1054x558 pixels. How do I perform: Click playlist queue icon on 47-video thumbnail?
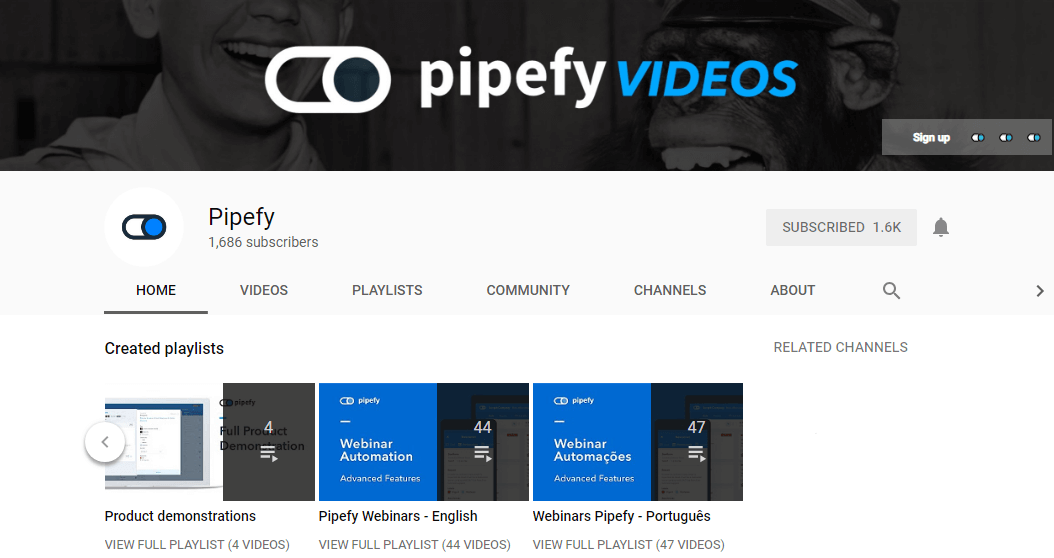pos(696,454)
